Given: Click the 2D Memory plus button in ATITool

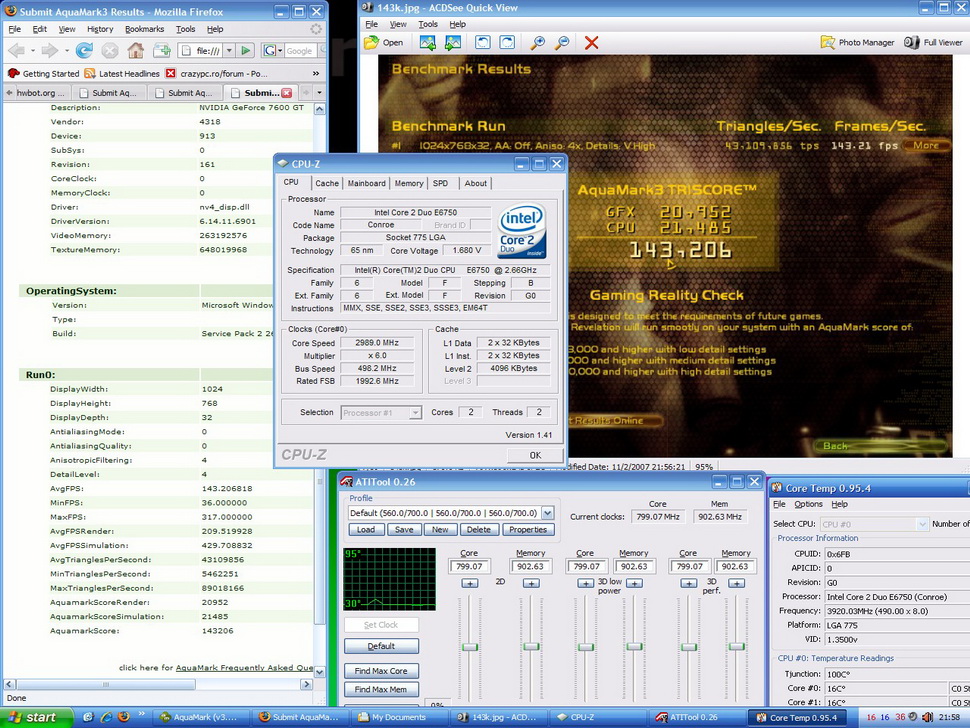Looking at the screenshot, I should pyautogui.click(x=531, y=583).
